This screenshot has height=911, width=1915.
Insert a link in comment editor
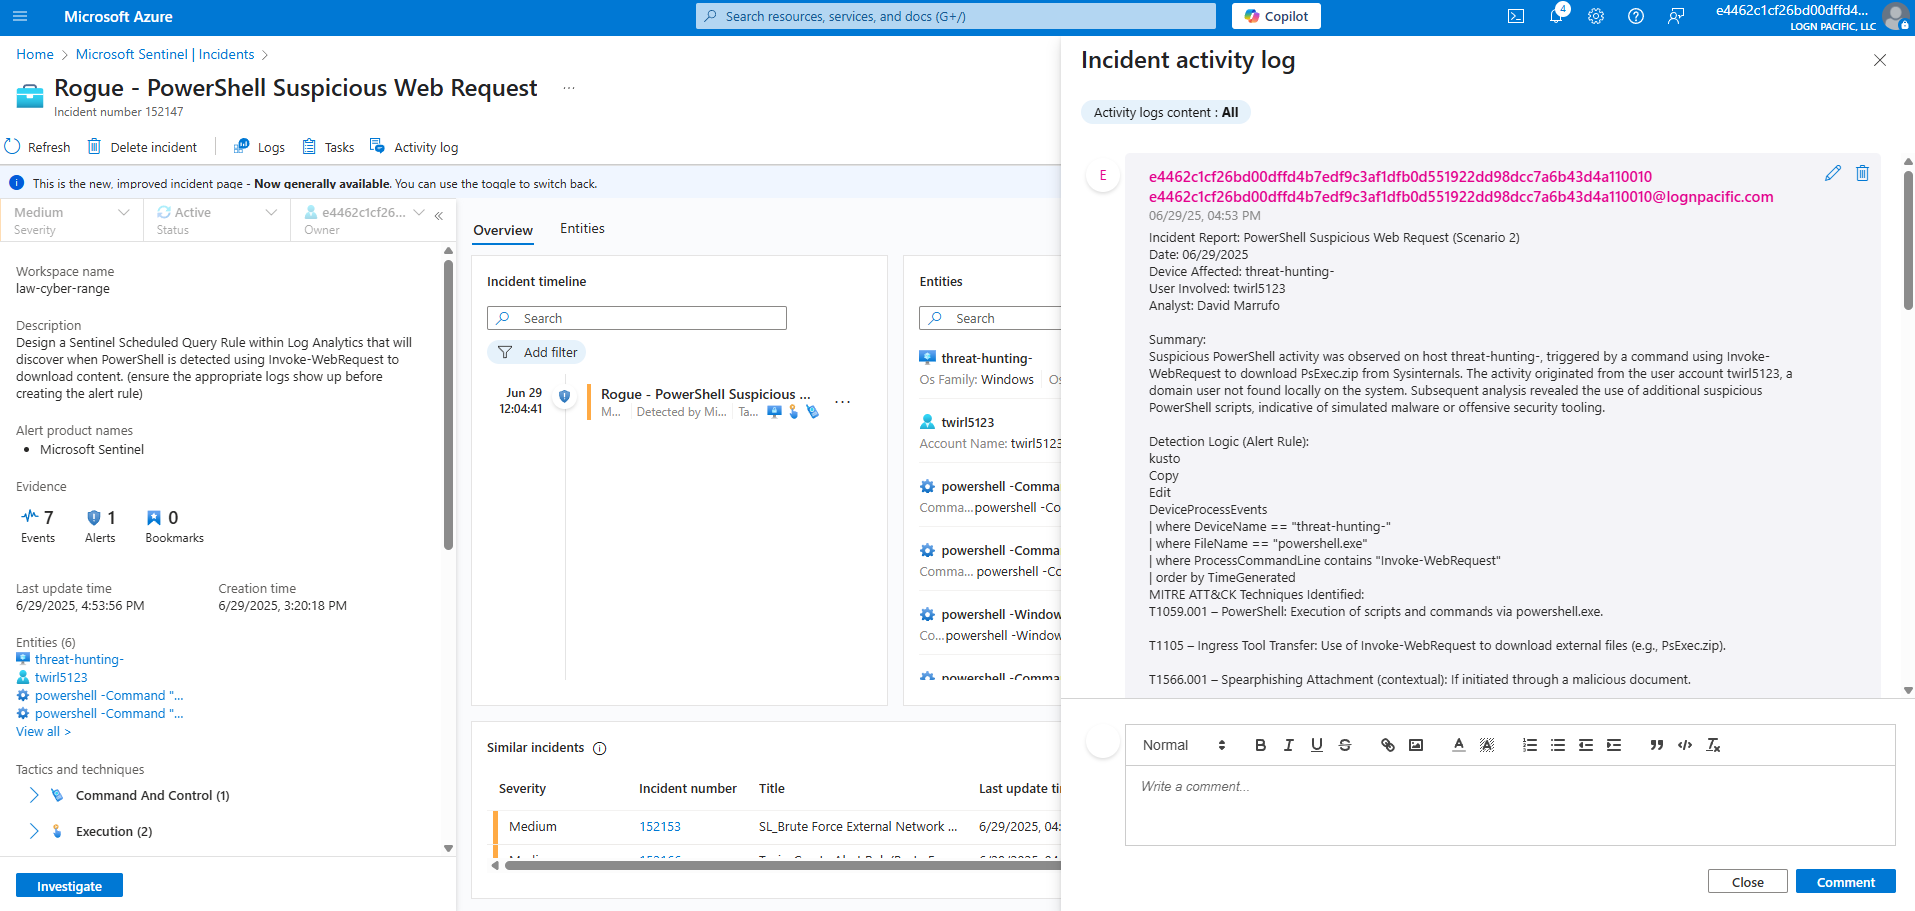point(1388,745)
